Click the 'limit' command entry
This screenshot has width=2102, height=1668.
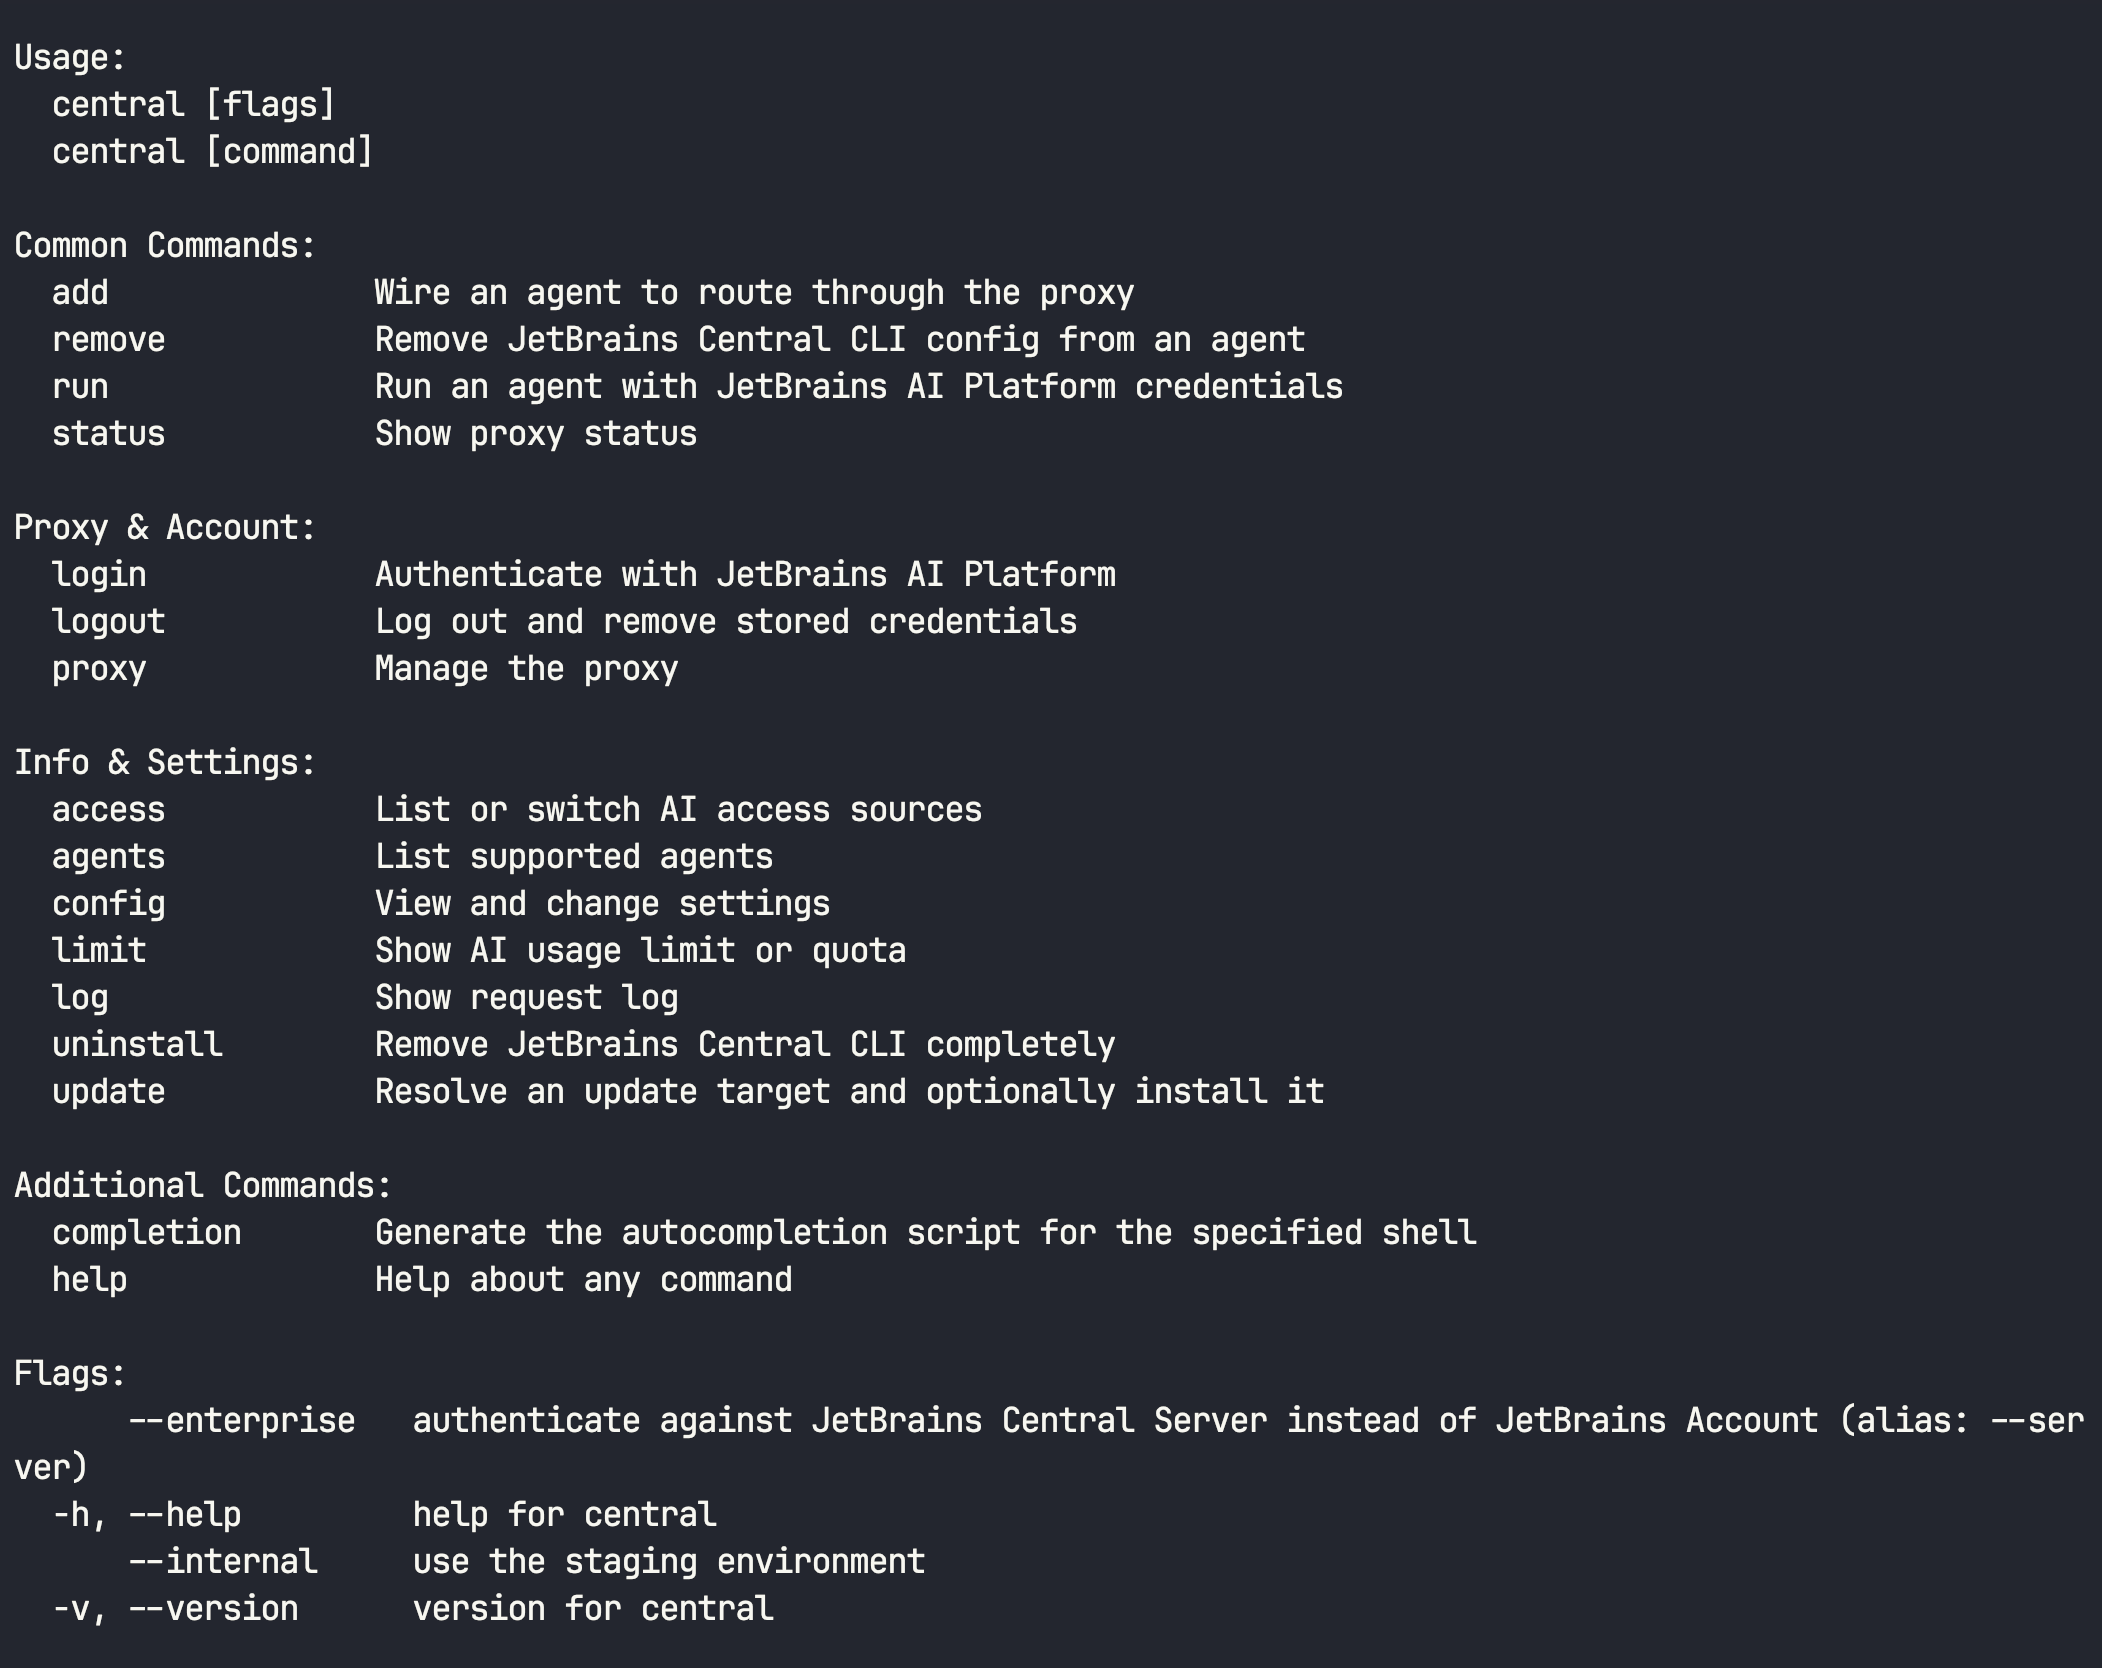tap(99, 951)
